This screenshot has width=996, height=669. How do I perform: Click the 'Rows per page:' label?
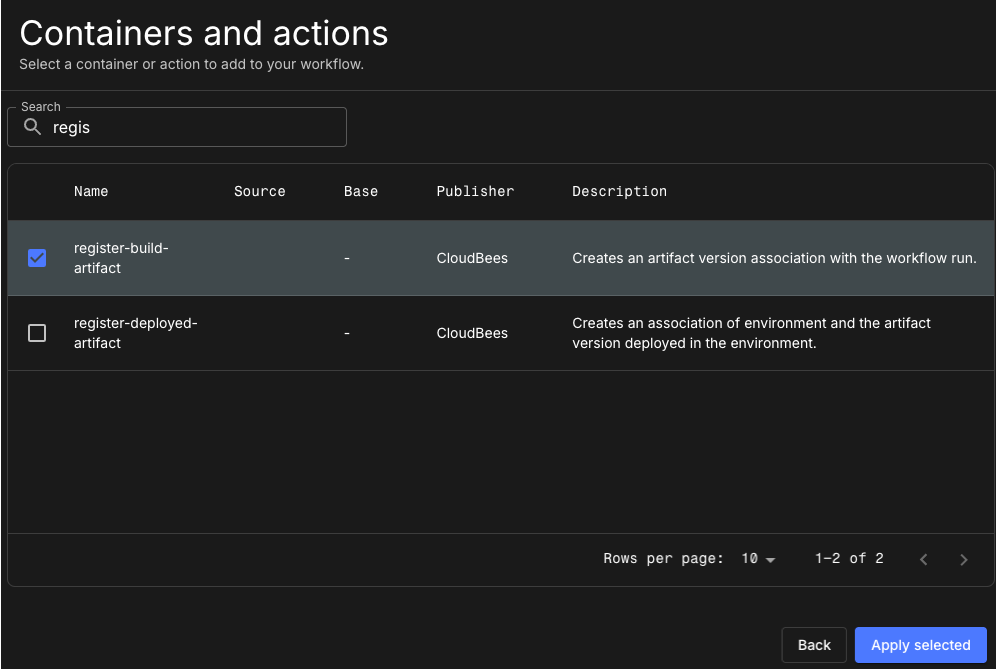click(663, 558)
